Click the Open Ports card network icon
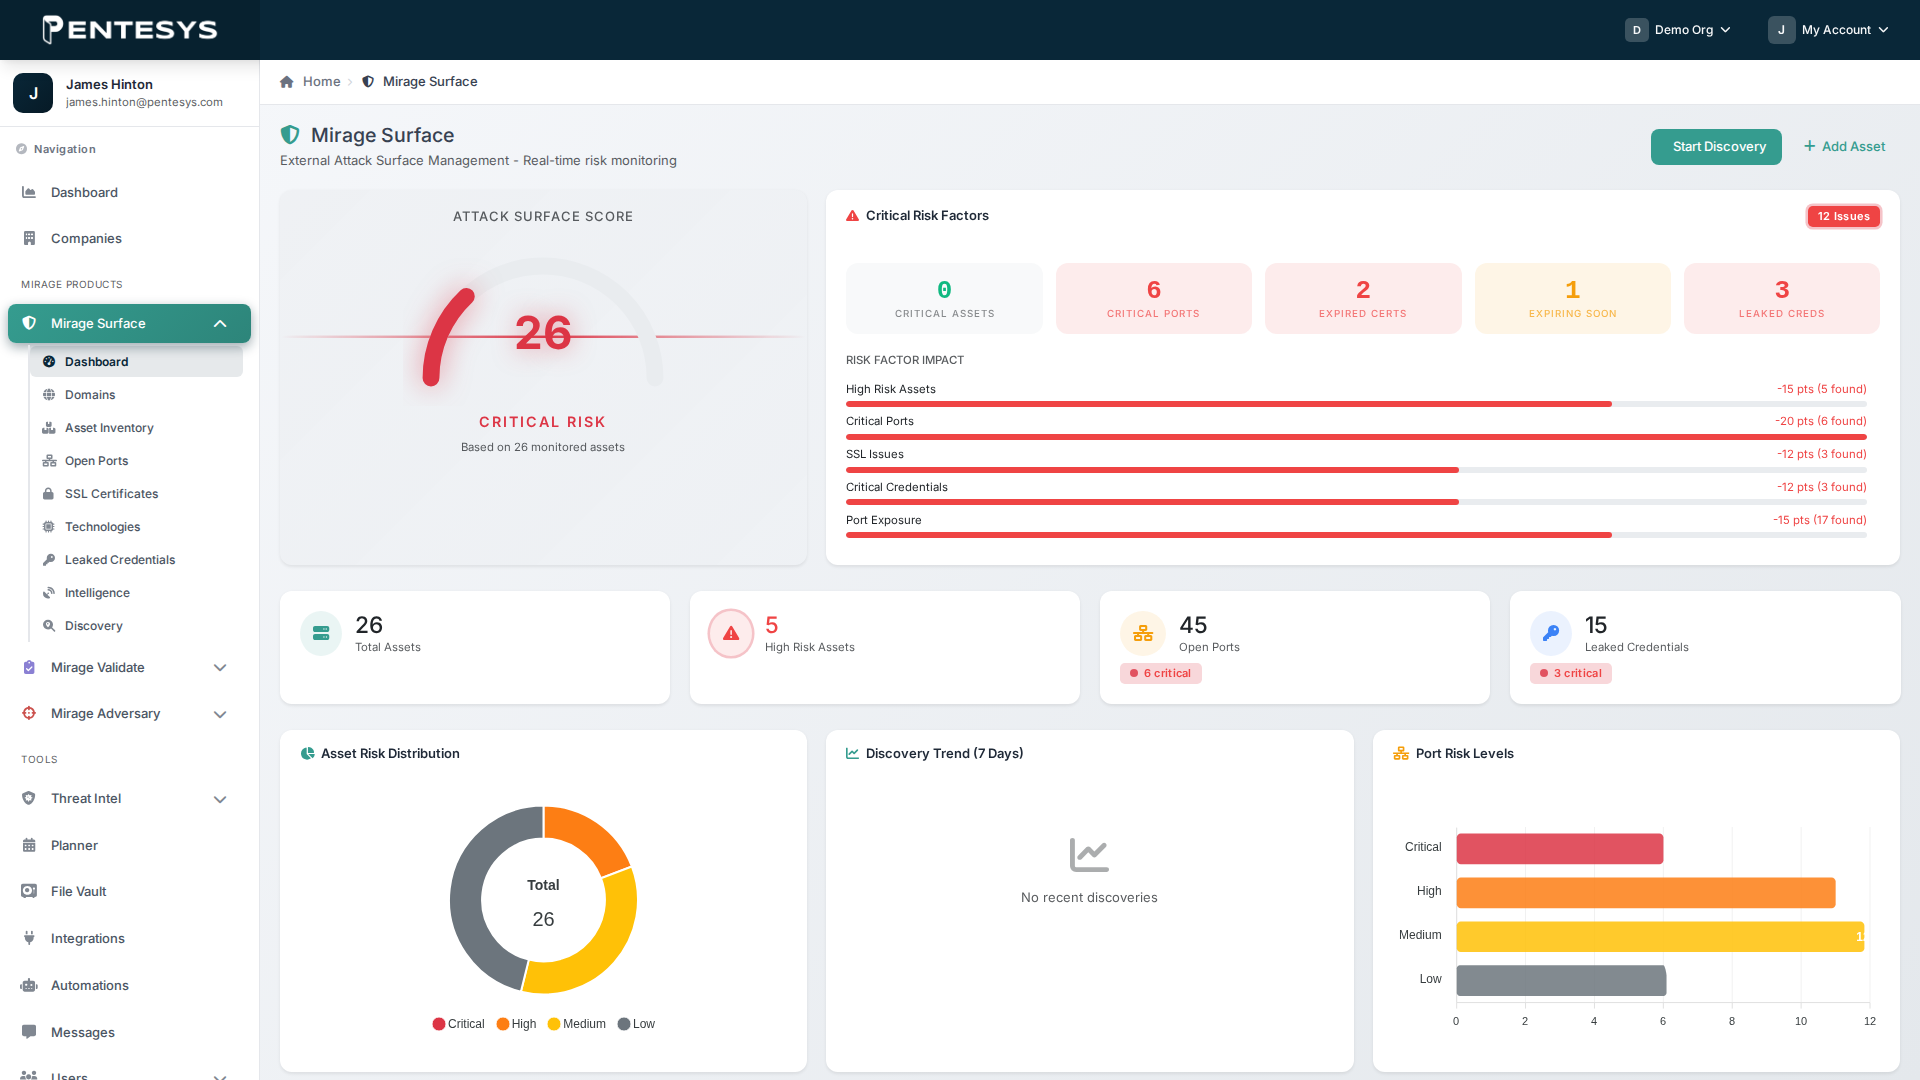Screen dimensions: 1920x1080 1143,633
